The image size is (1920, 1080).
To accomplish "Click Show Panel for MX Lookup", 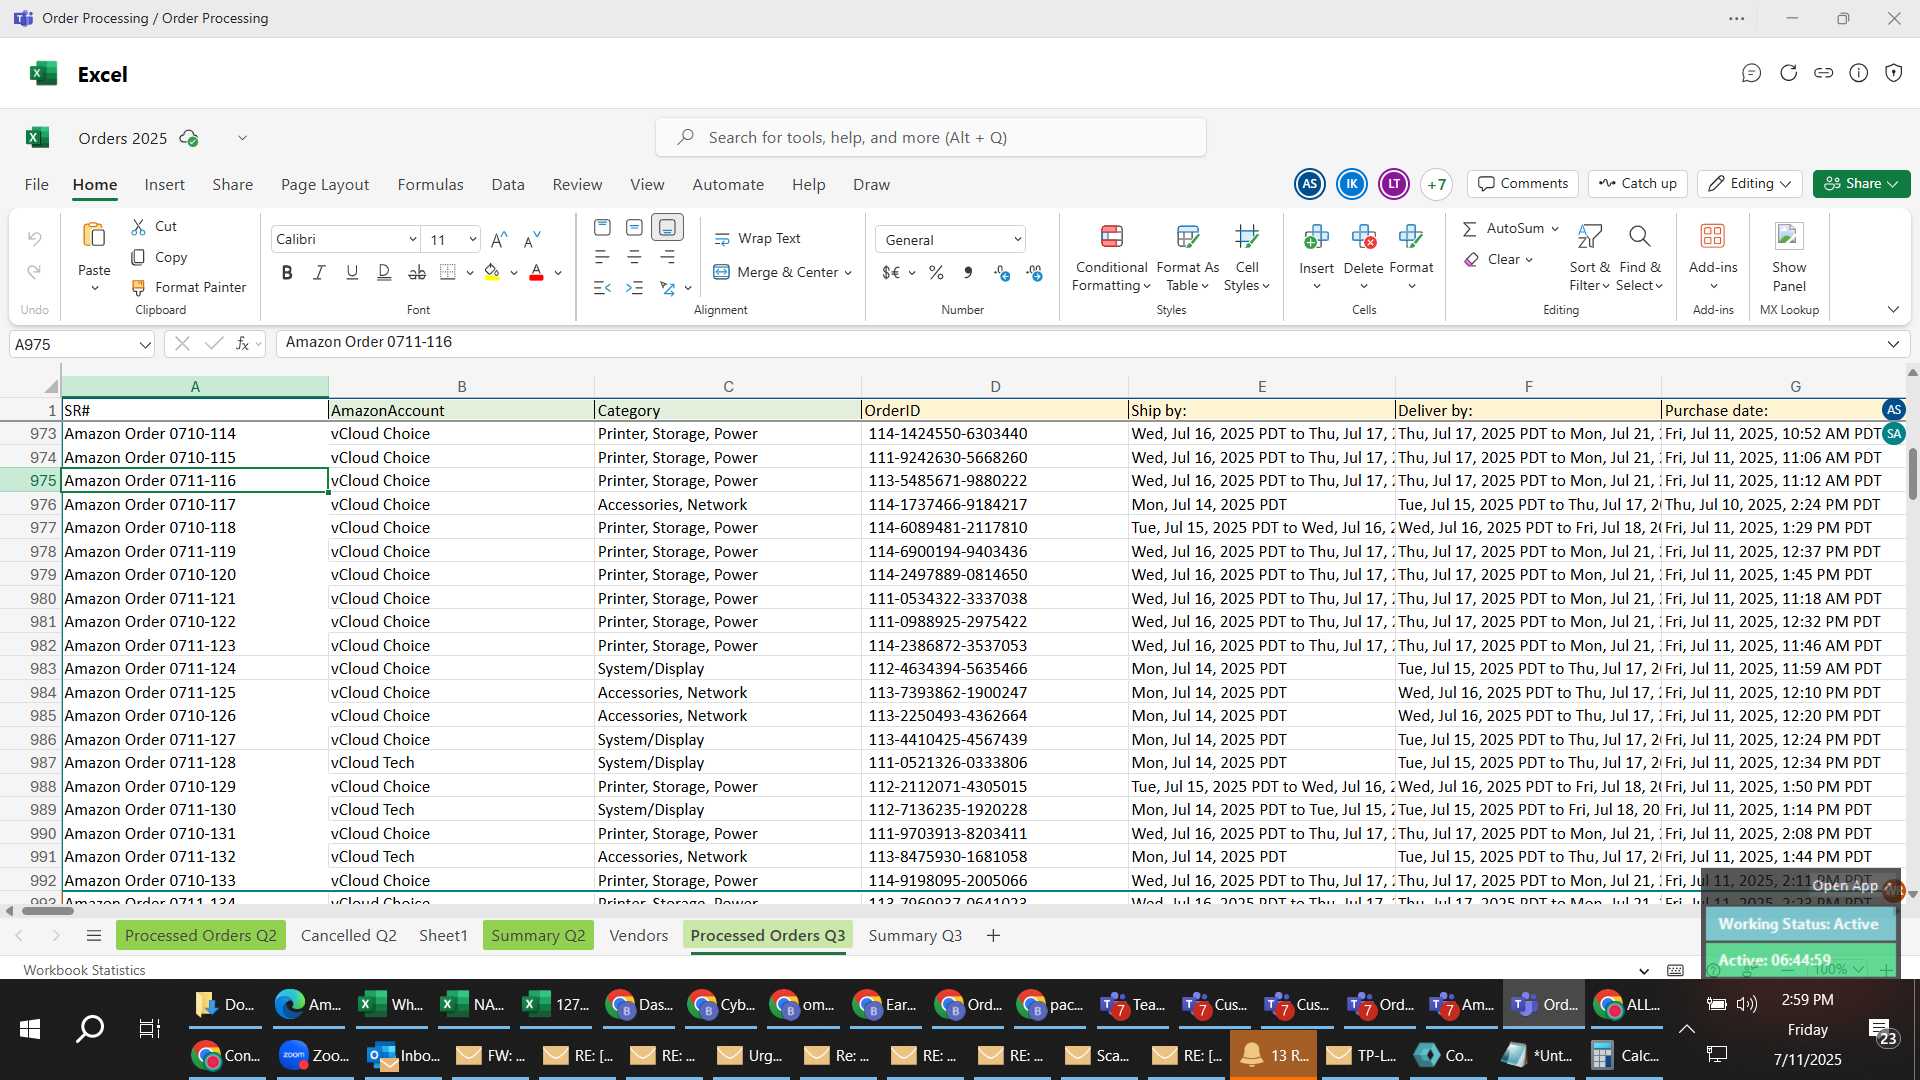I will click(1789, 259).
